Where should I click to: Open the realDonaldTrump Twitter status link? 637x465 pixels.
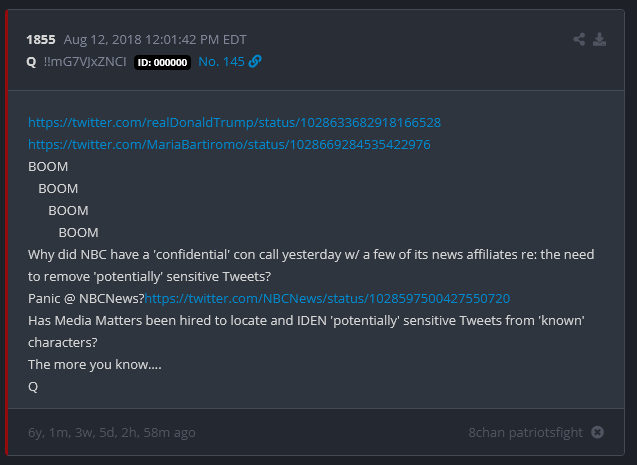[x=234, y=122]
